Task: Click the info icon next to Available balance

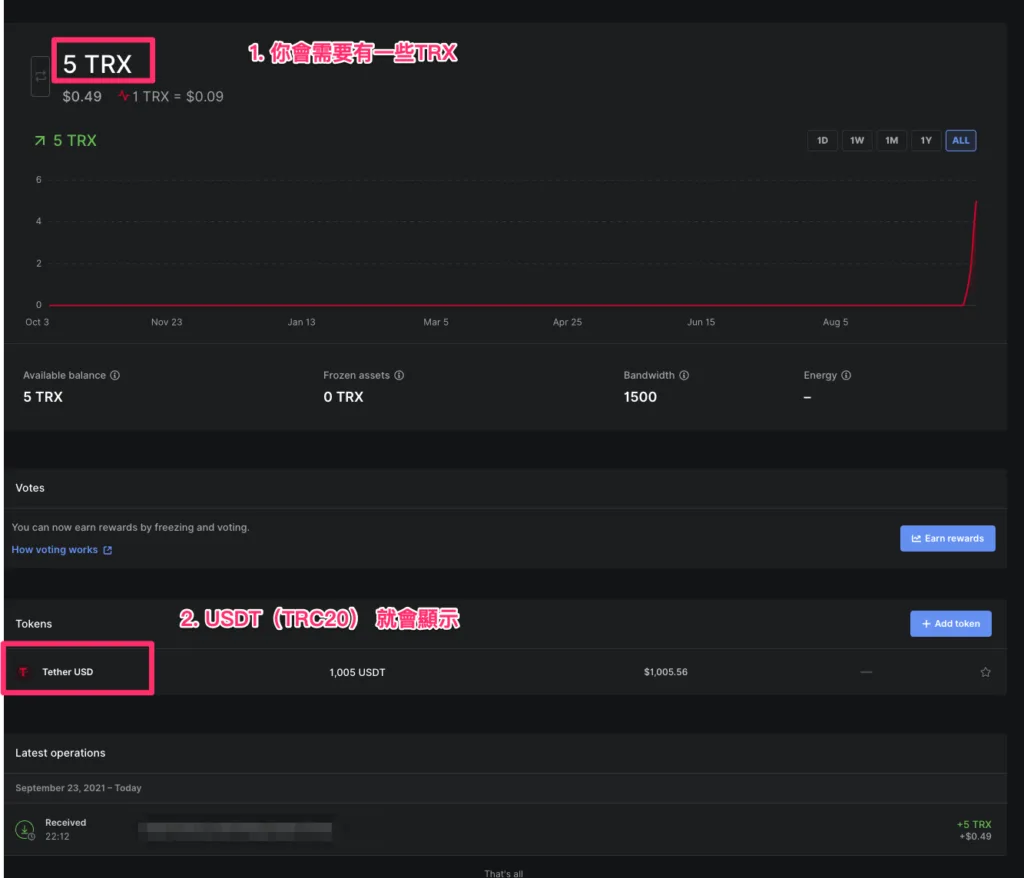Action: point(115,376)
